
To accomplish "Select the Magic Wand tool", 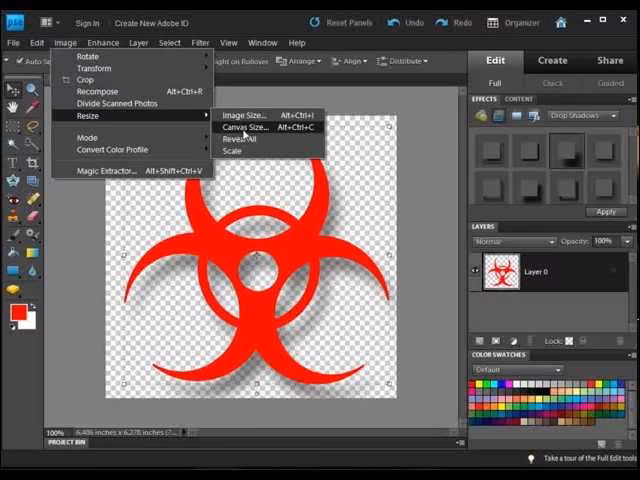I will point(13,144).
